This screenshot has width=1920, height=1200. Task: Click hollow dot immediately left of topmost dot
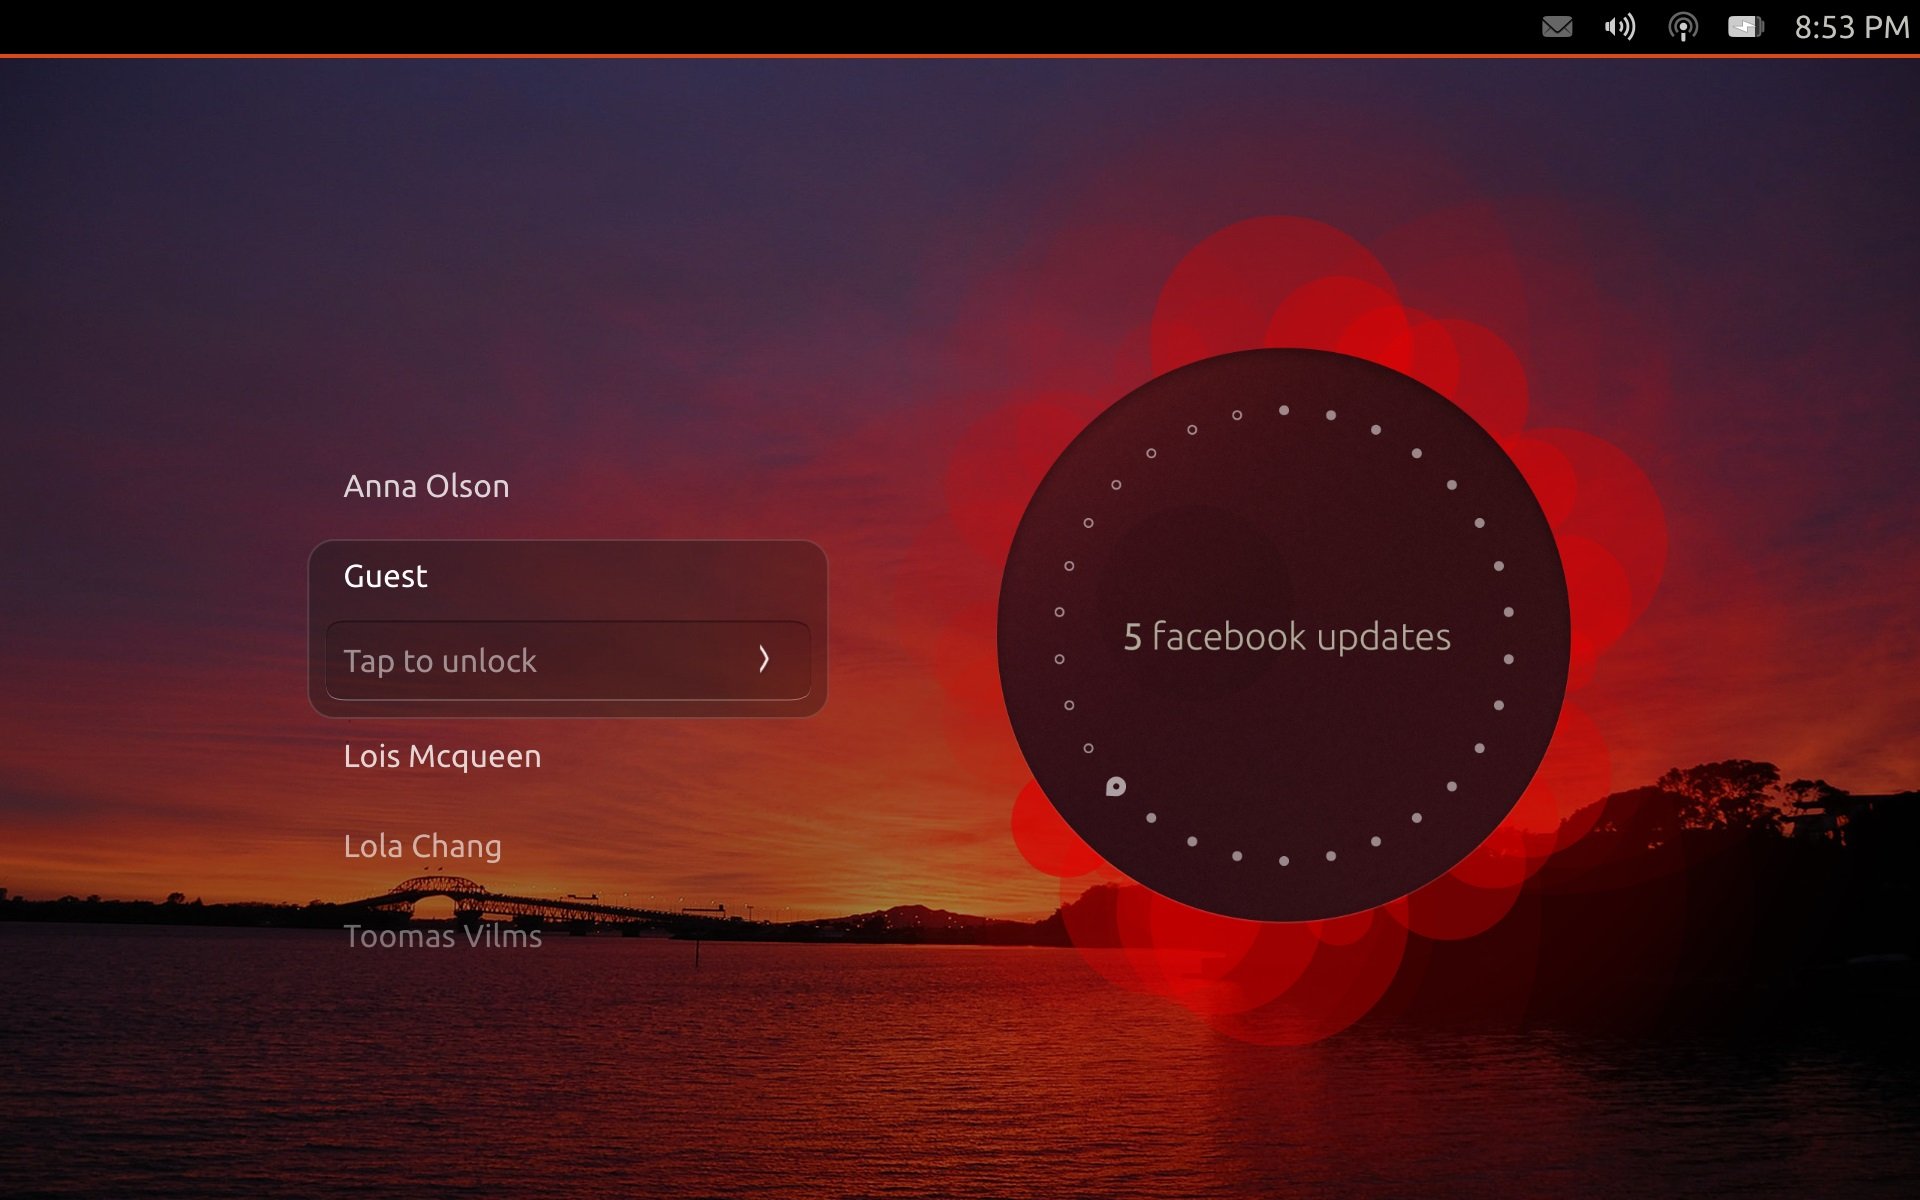(1237, 415)
